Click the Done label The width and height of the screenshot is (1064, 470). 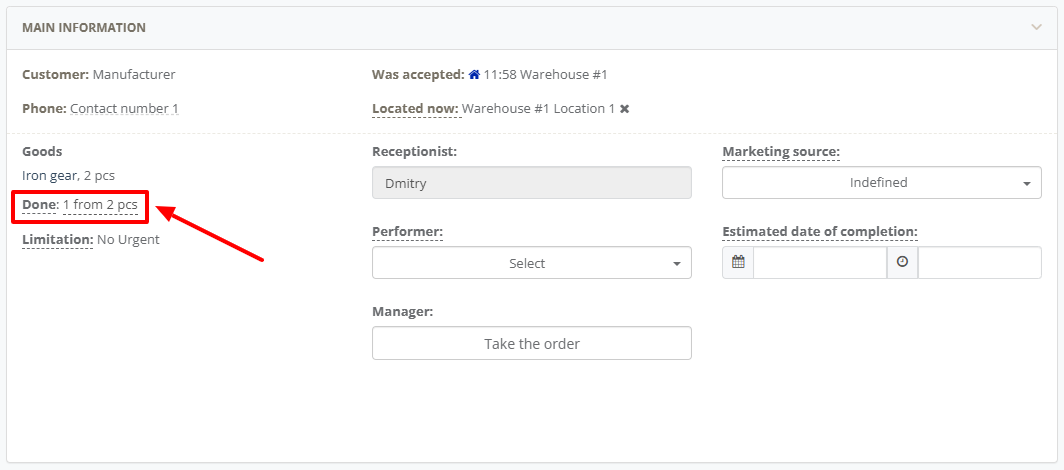coord(40,204)
